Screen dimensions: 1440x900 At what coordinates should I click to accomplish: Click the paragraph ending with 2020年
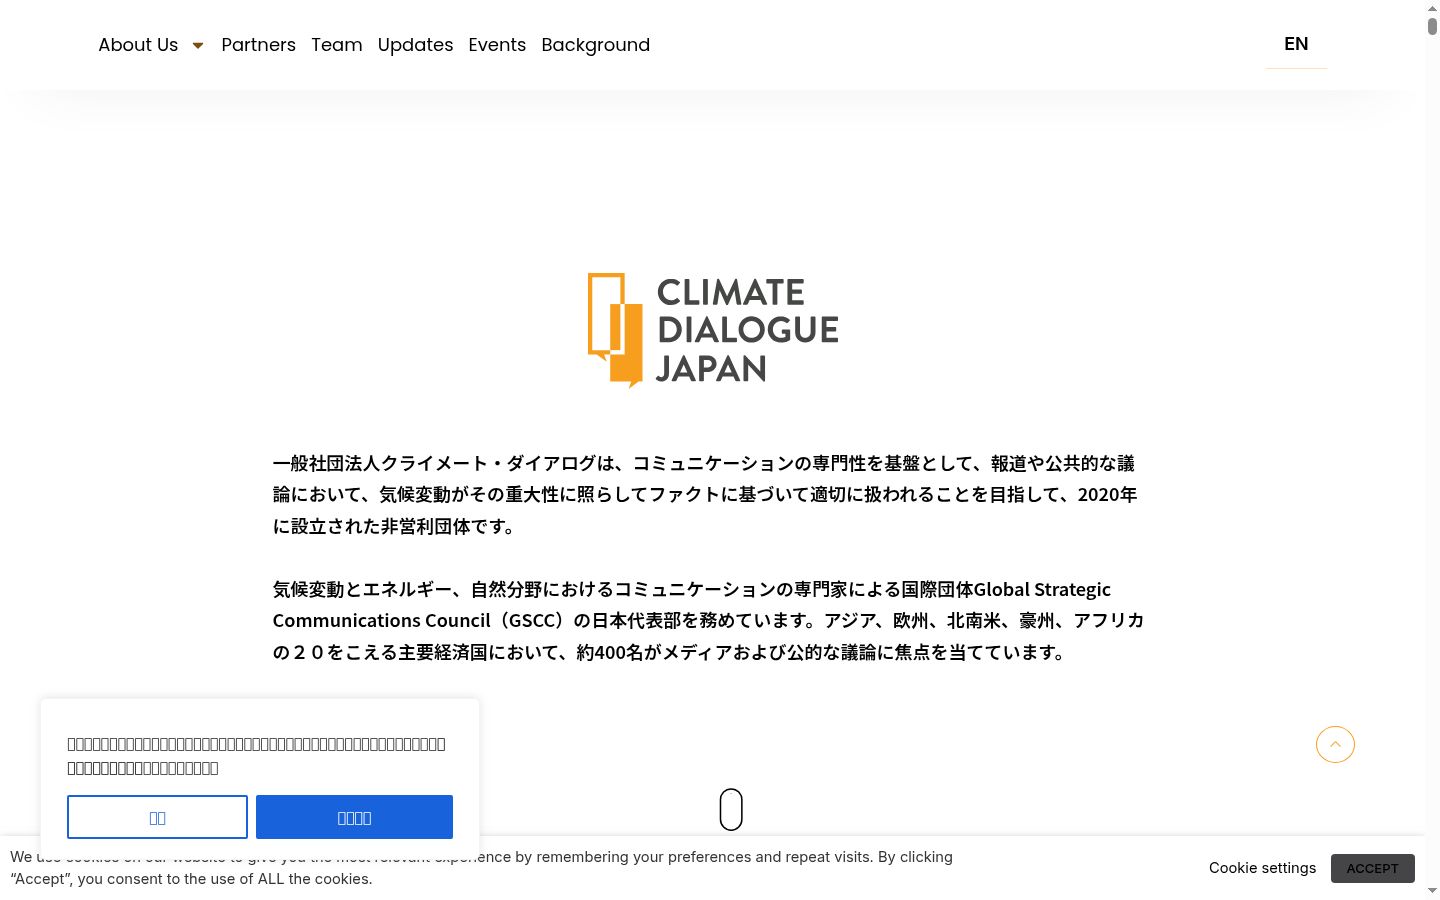705,494
